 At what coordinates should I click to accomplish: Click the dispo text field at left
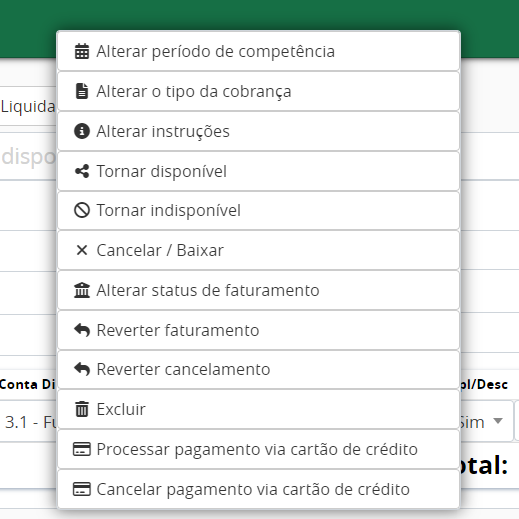tap(28, 157)
